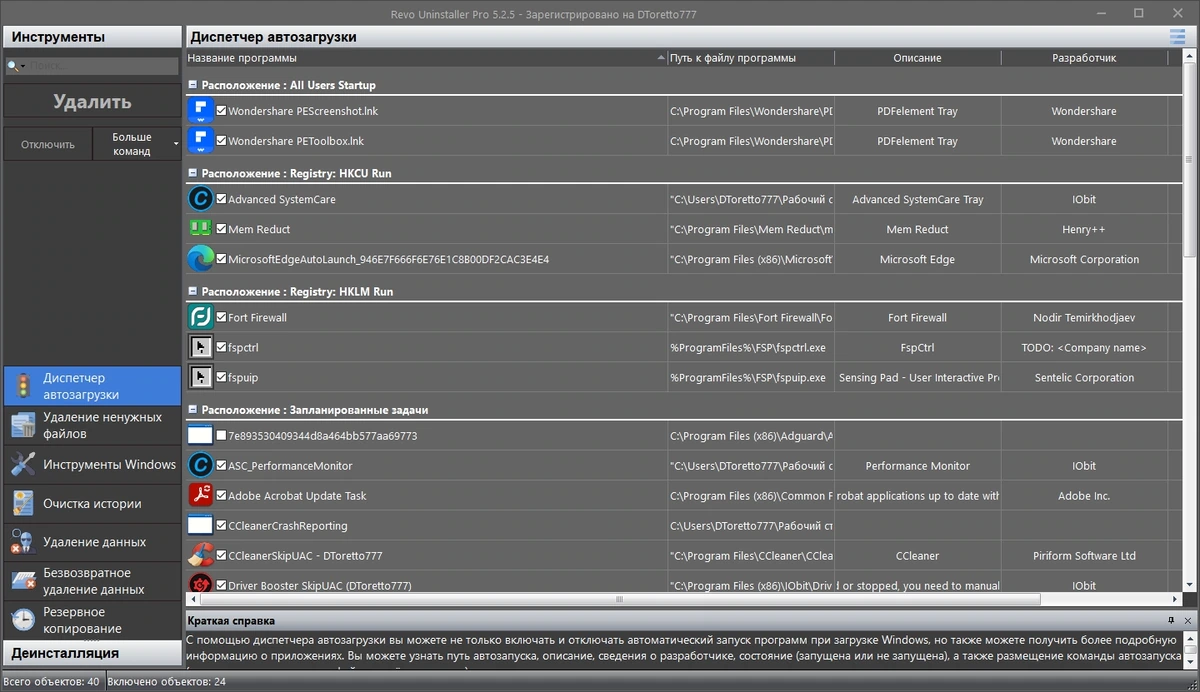This screenshot has width=1200, height=692.
Task: Click the MicrosoftEdgeAutoLaunch Edge icon
Action: (201, 259)
